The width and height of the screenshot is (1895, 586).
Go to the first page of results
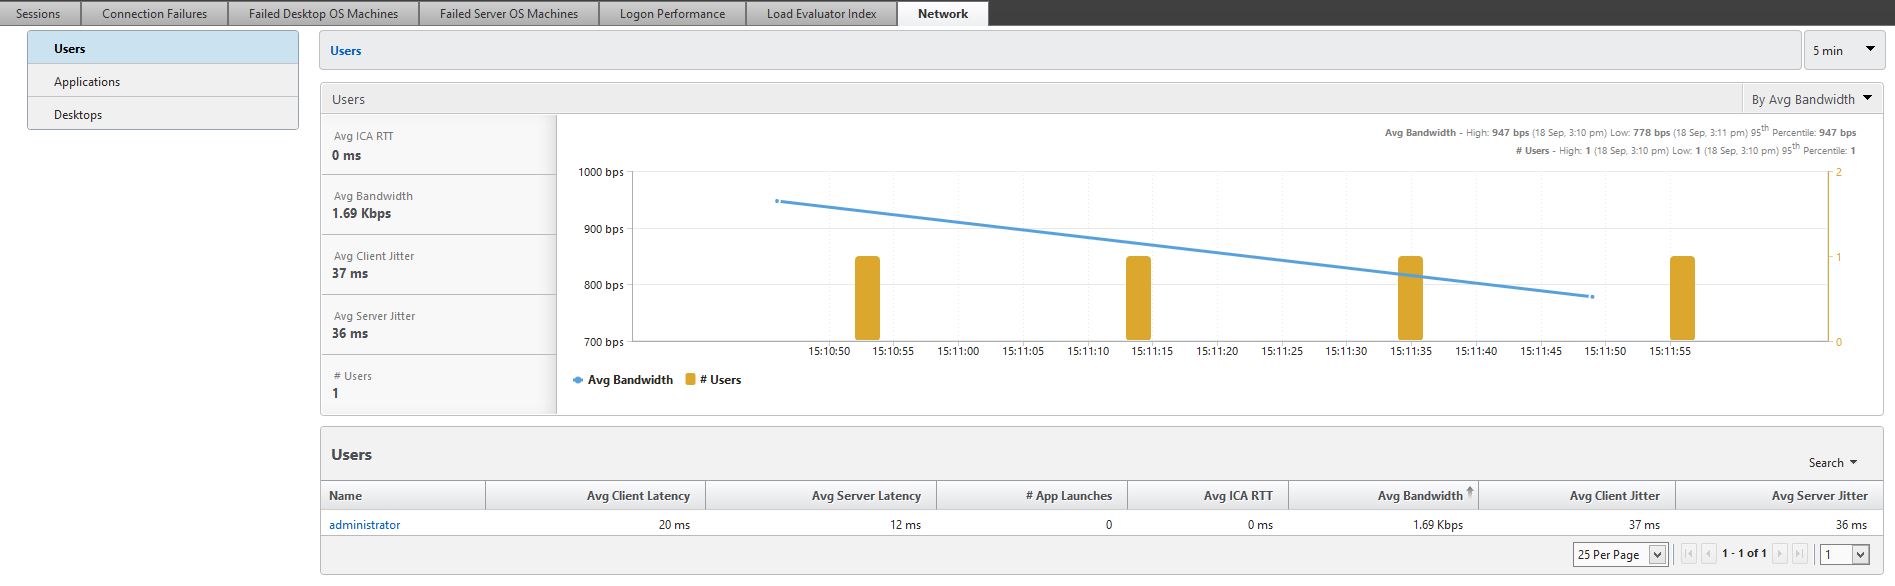tap(1689, 554)
